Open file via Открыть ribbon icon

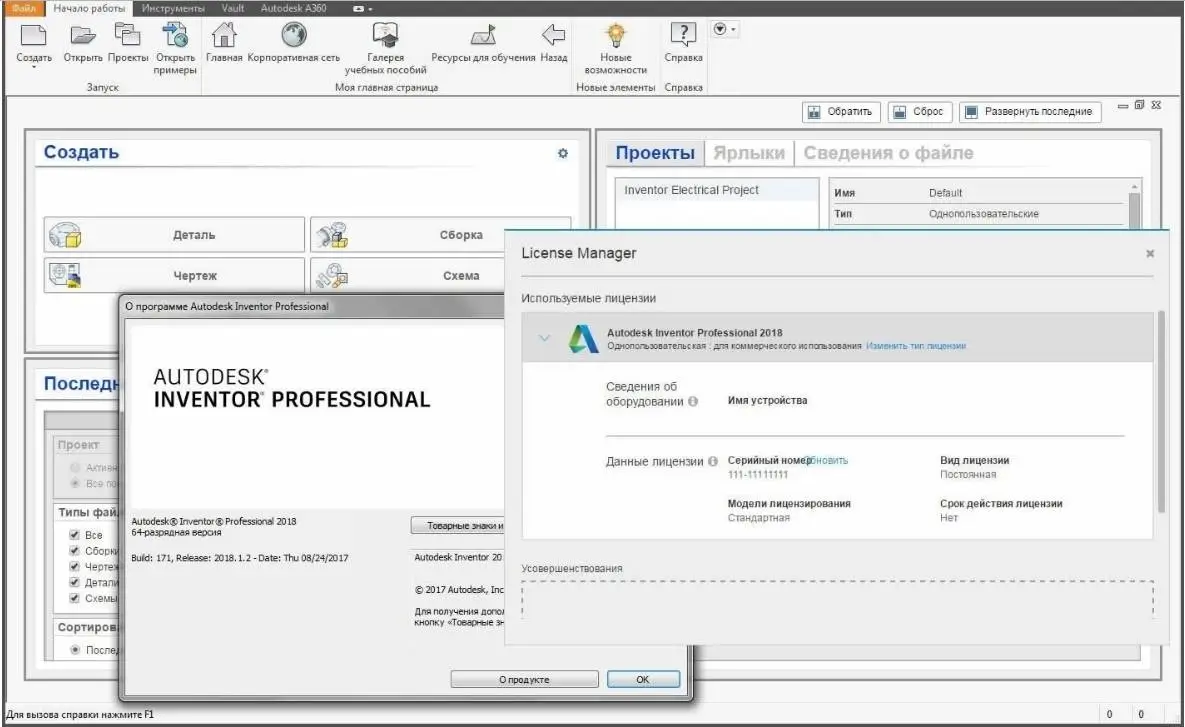(82, 36)
